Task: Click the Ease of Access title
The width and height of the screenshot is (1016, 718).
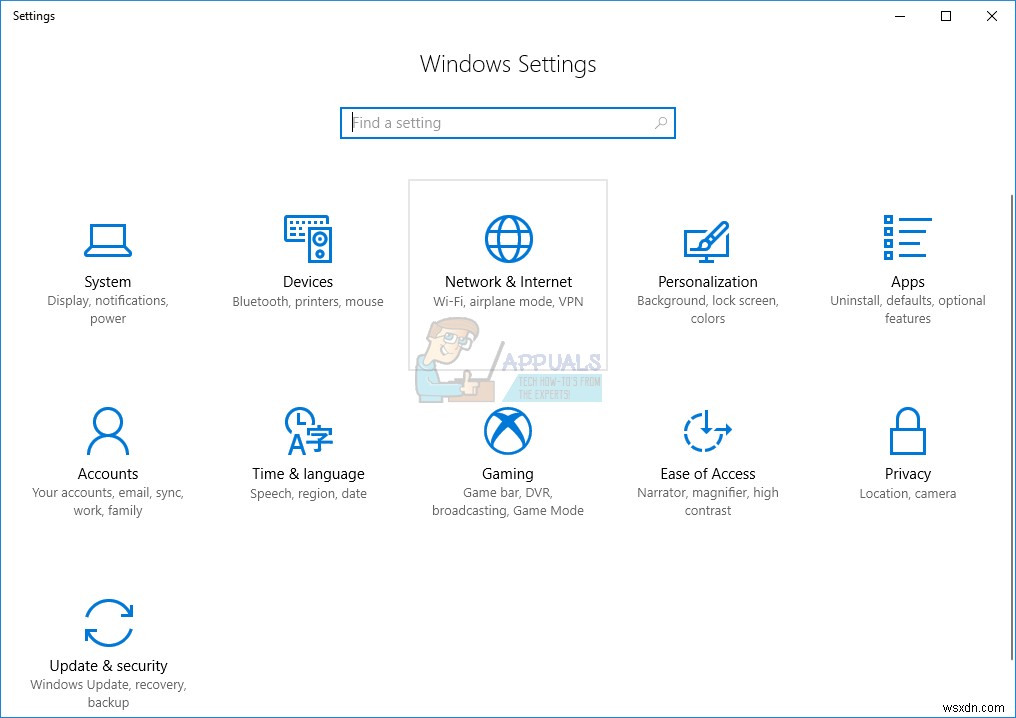Action: (708, 474)
